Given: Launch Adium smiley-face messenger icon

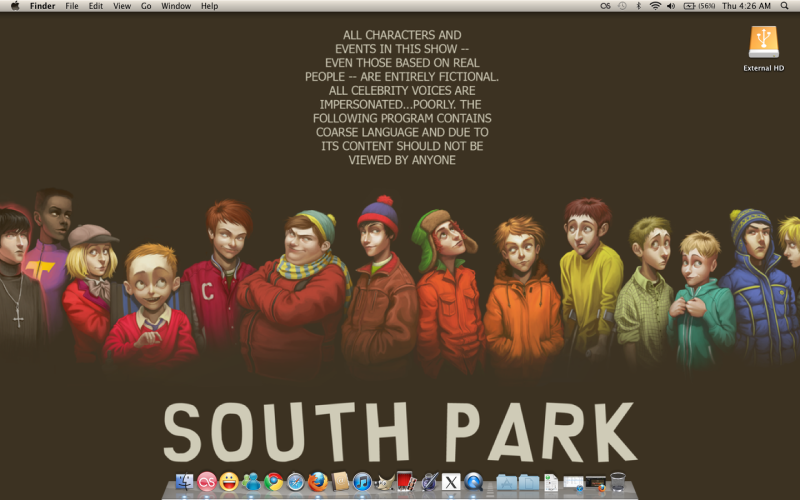Looking at the screenshot, I should coord(229,482).
